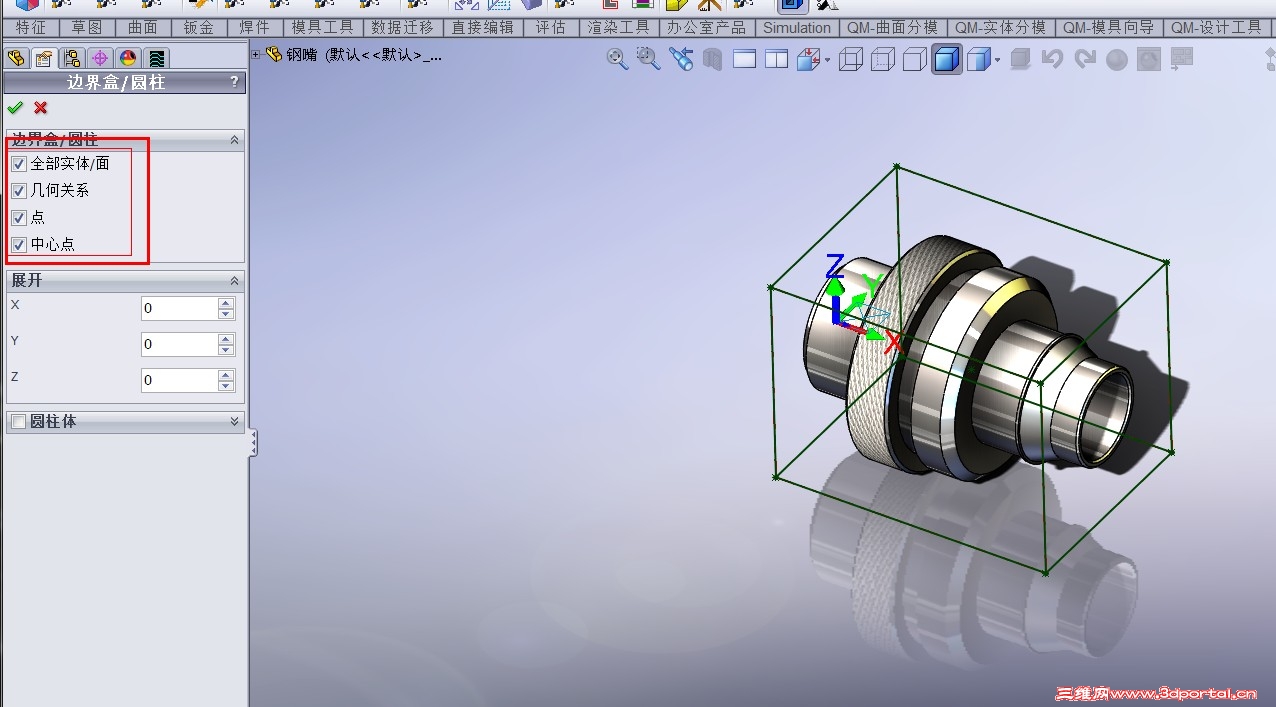This screenshot has height=707, width=1276.
Task: Click the panel collapse handle on splitter
Action: [253, 443]
